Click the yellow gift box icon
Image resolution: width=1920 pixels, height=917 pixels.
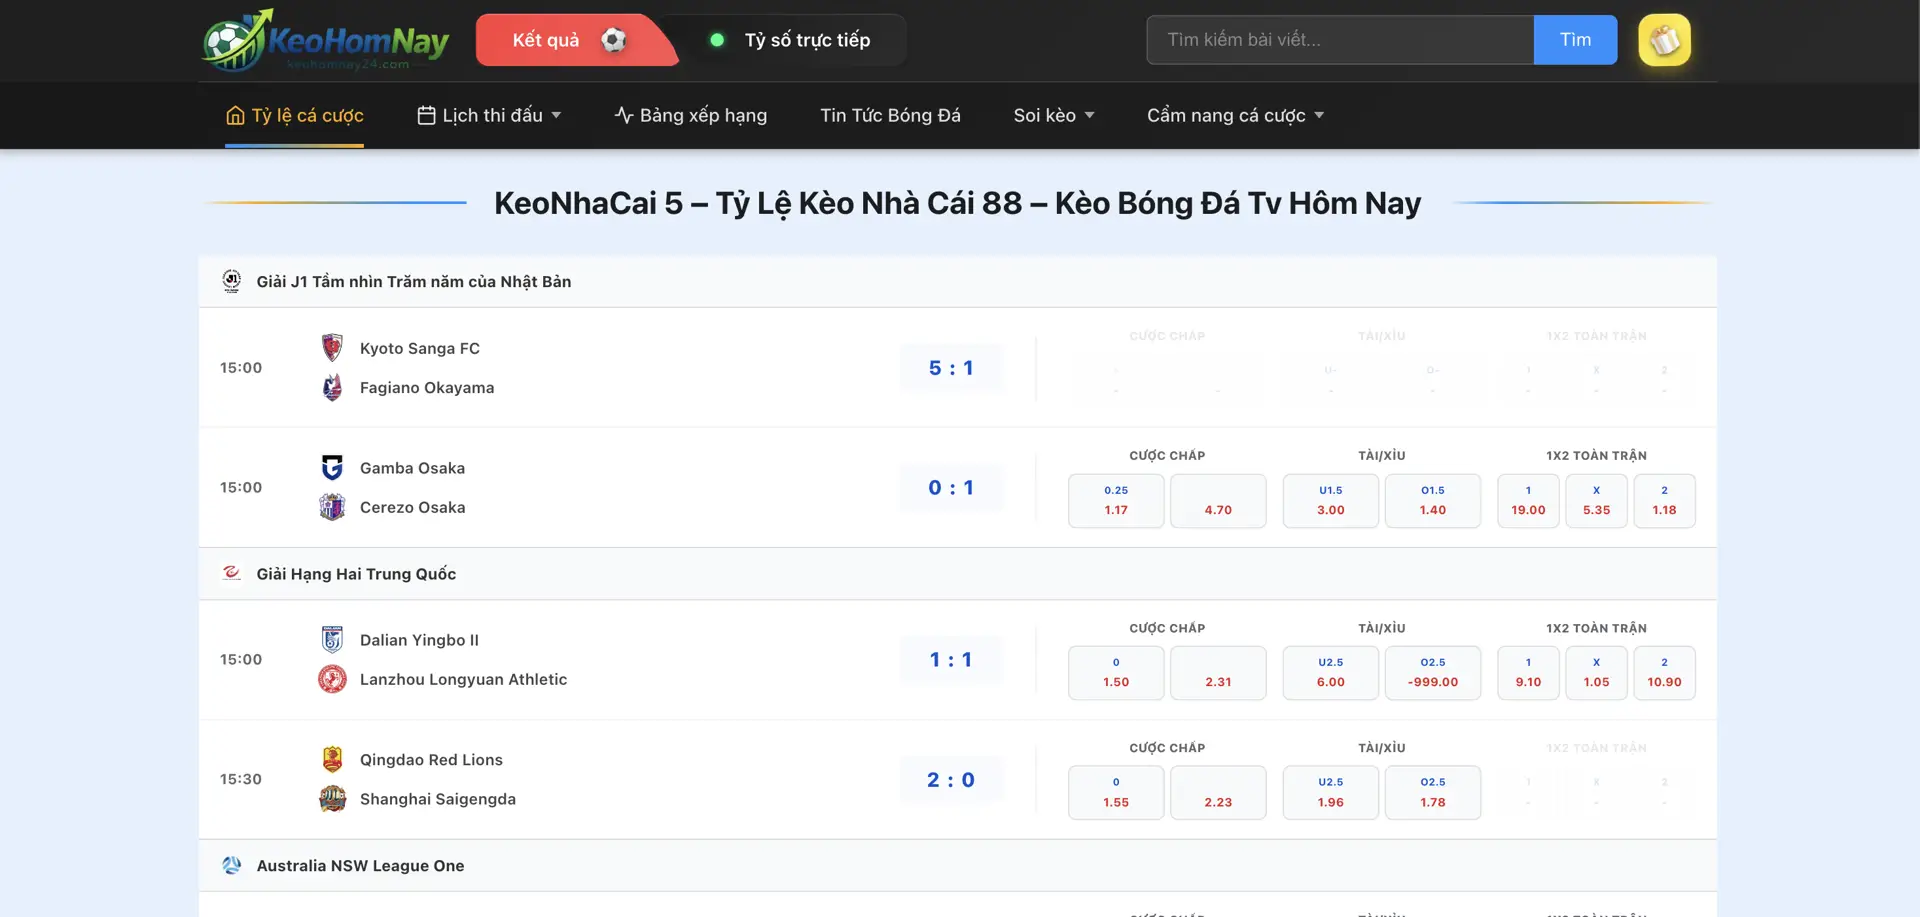[1664, 40]
